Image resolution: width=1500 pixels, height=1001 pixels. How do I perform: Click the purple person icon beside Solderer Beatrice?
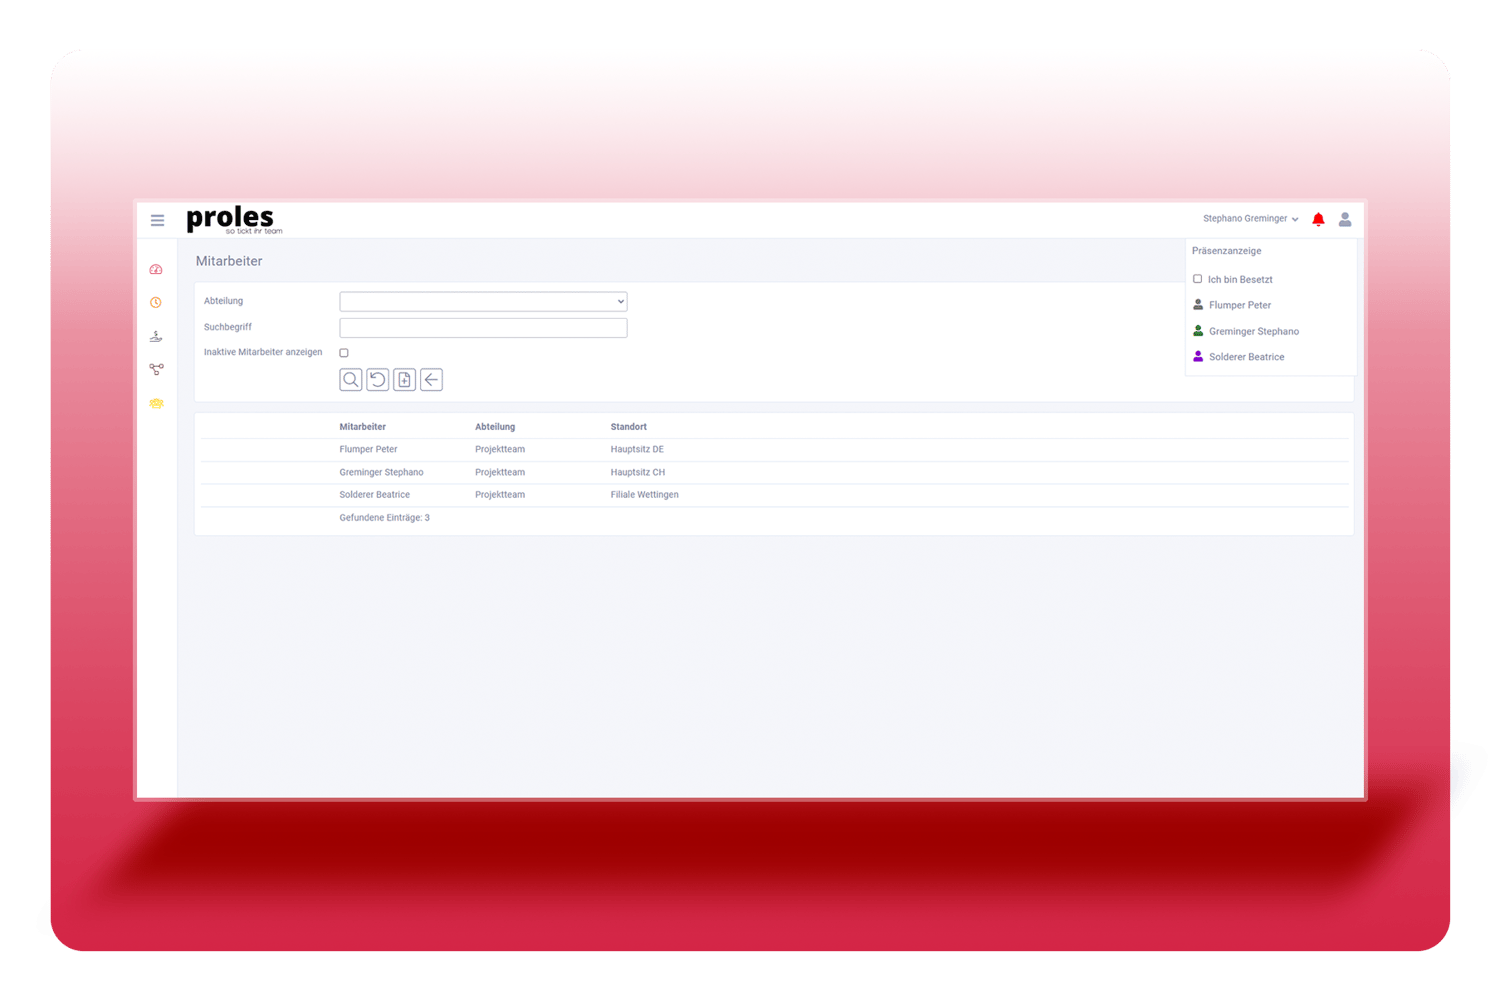click(1198, 357)
